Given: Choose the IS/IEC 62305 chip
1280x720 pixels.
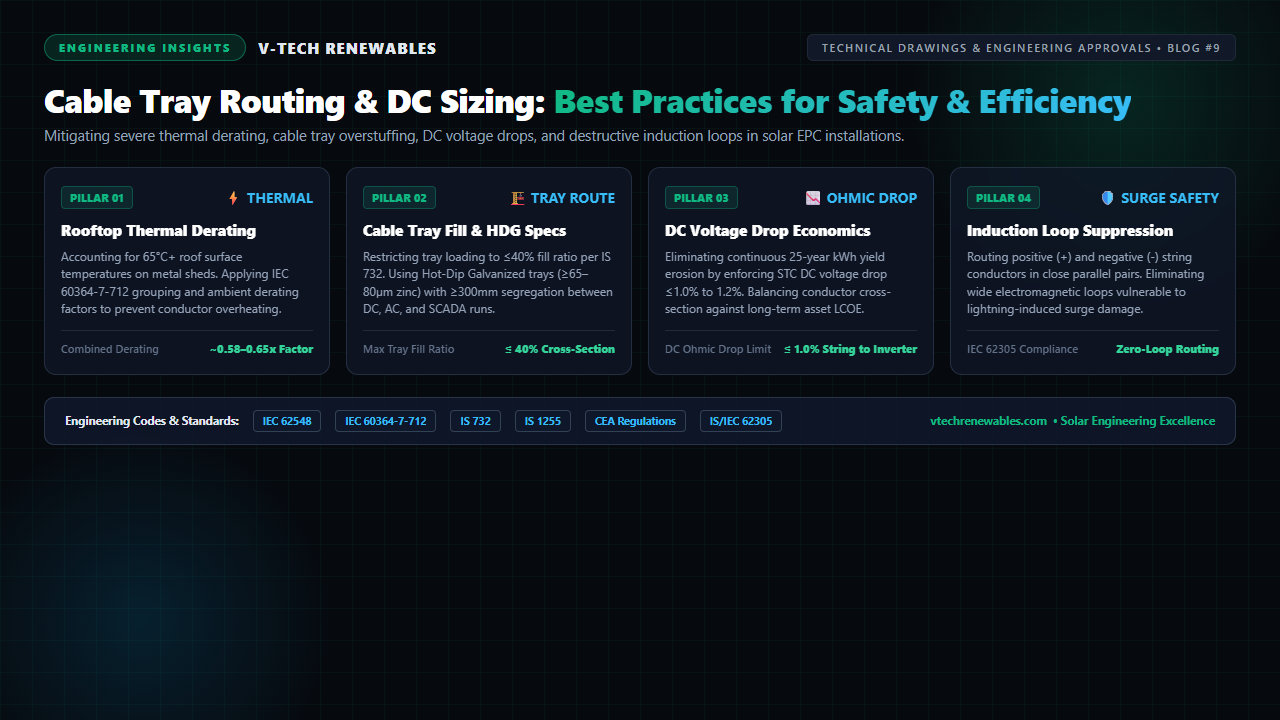Looking at the screenshot, I should (x=741, y=421).
